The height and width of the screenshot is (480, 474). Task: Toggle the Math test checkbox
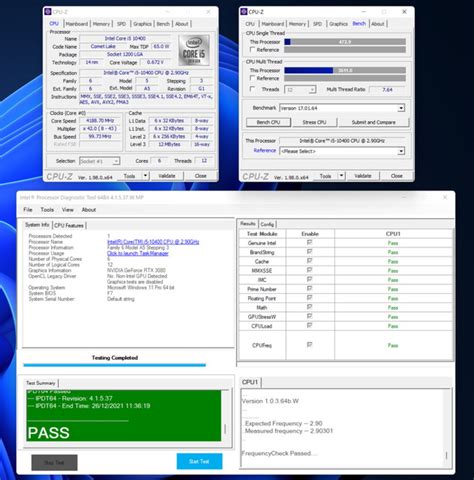point(310,307)
